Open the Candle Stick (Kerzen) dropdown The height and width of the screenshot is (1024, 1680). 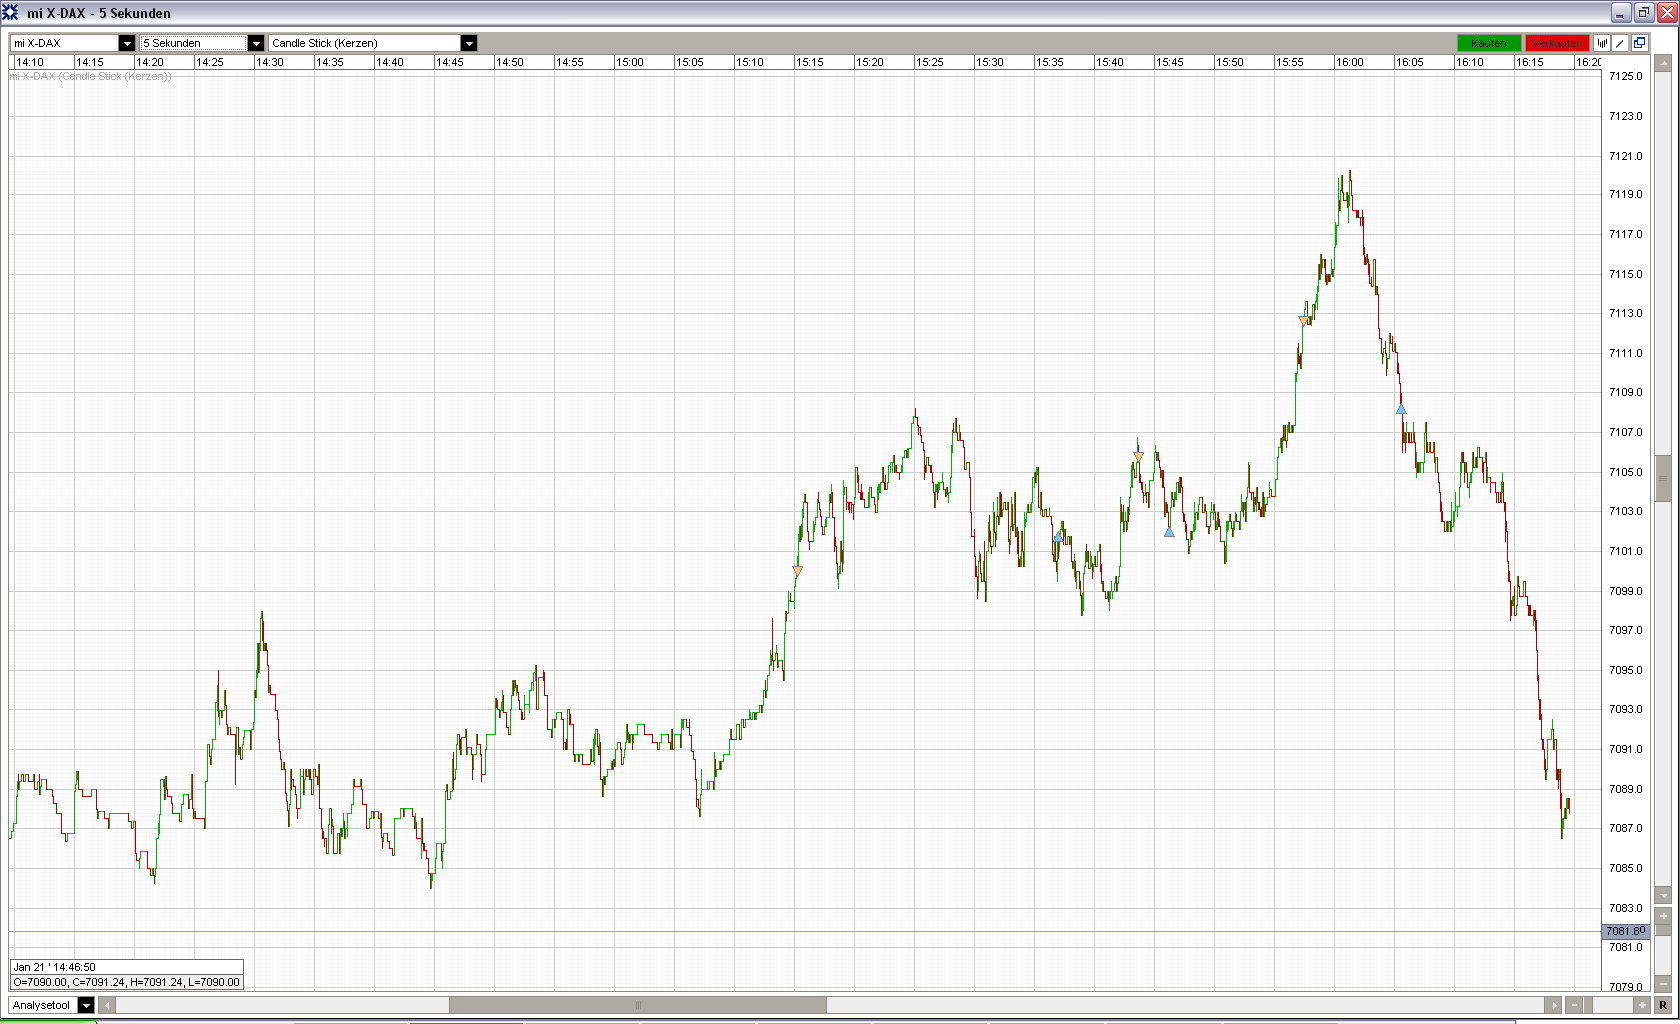click(x=373, y=43)
